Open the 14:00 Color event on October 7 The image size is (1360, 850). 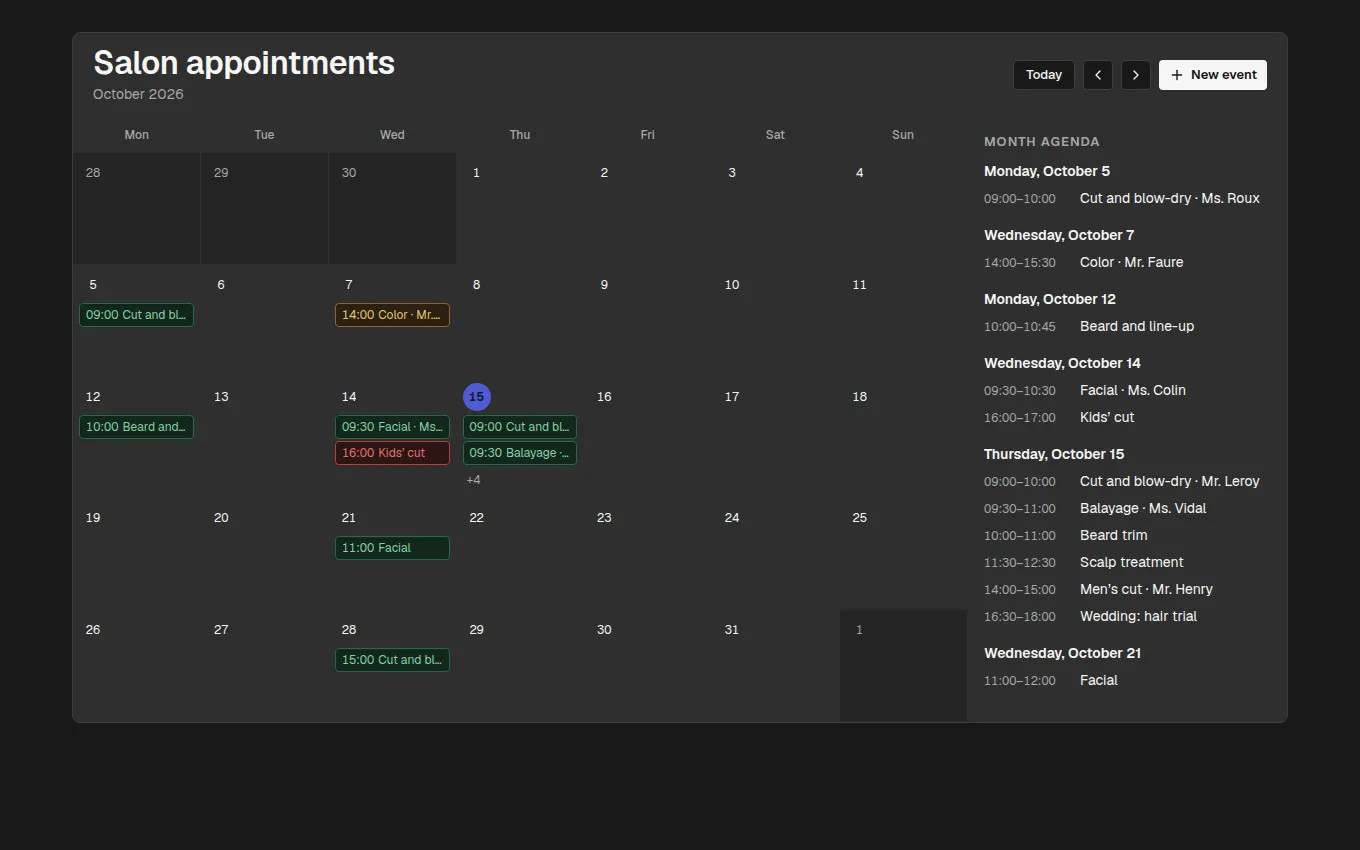point(392,315)
